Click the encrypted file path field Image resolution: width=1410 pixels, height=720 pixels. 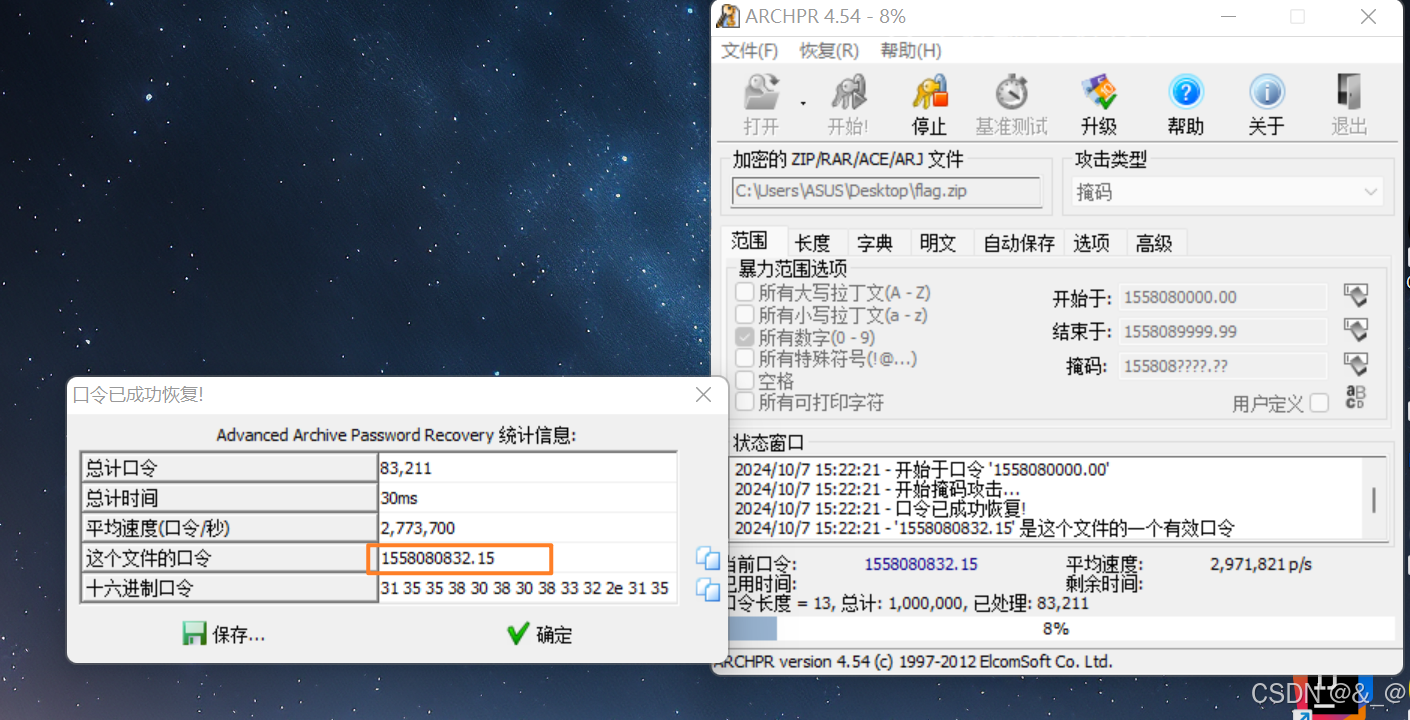(886, 191)
